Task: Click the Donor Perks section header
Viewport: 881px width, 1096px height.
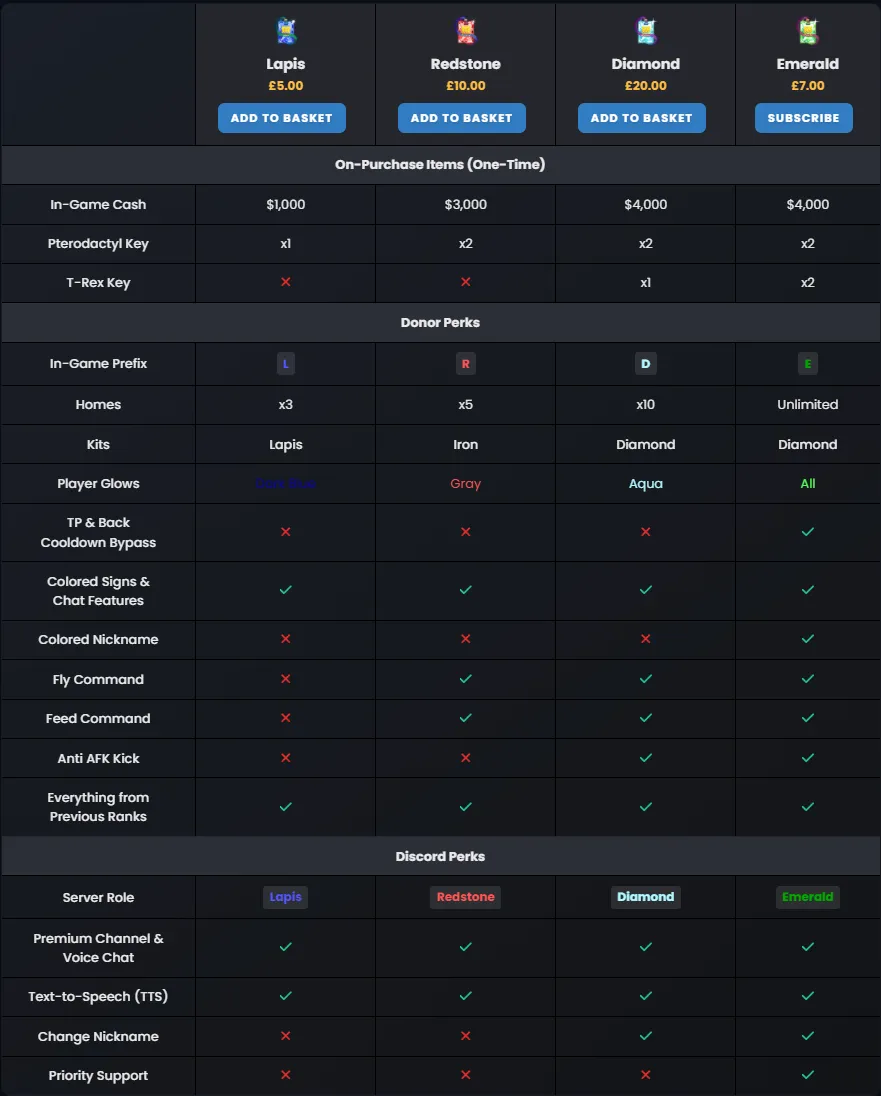Action: tap(440, 323)
